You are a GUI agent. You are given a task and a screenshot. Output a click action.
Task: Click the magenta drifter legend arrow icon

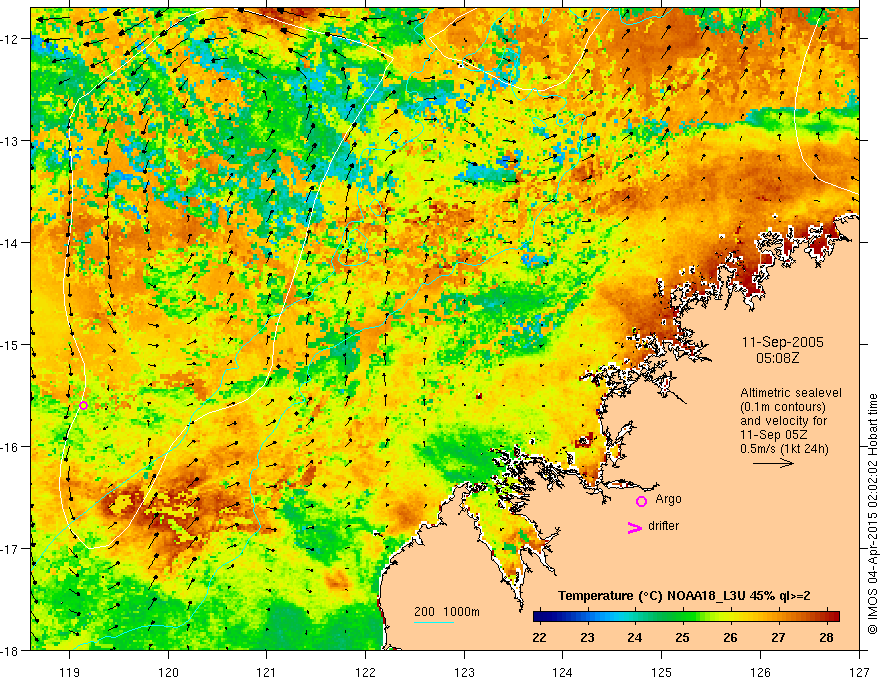634,527
